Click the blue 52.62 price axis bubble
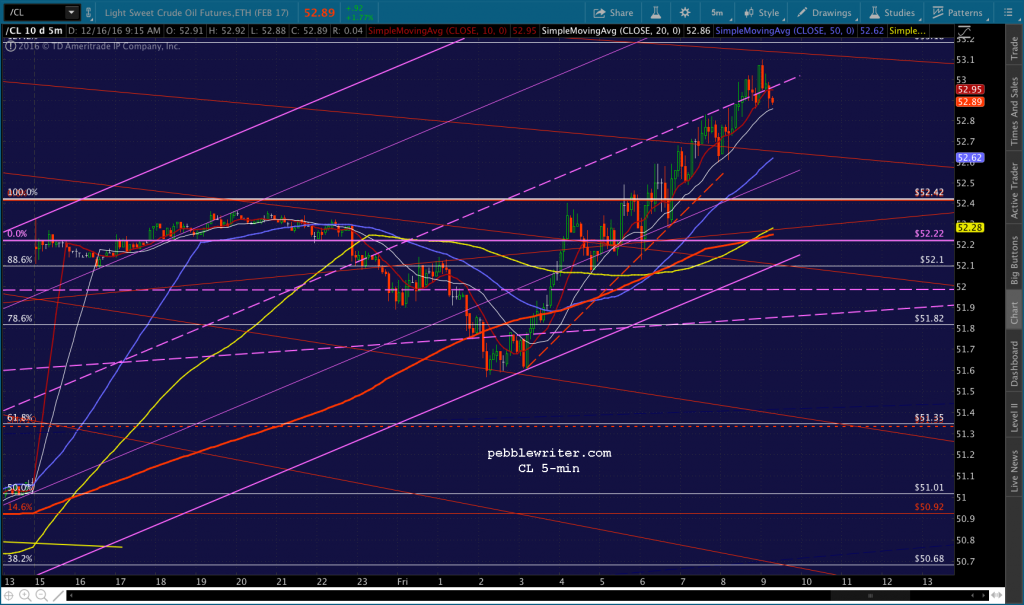The image size is (1024, 605). pos(970,157)
